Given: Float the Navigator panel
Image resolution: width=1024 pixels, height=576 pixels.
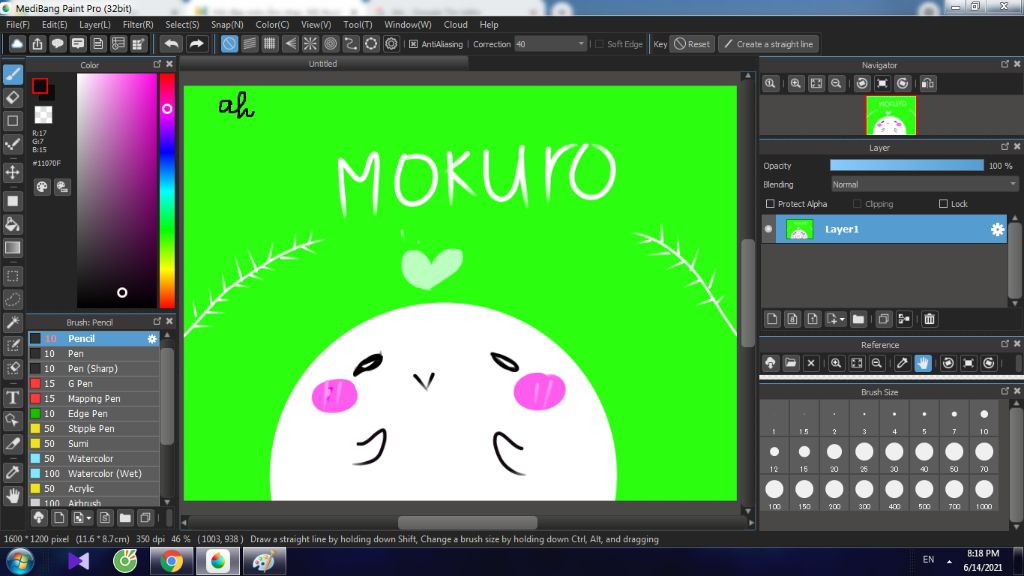Looking at the screenshot, I should tap(1005, 64).
